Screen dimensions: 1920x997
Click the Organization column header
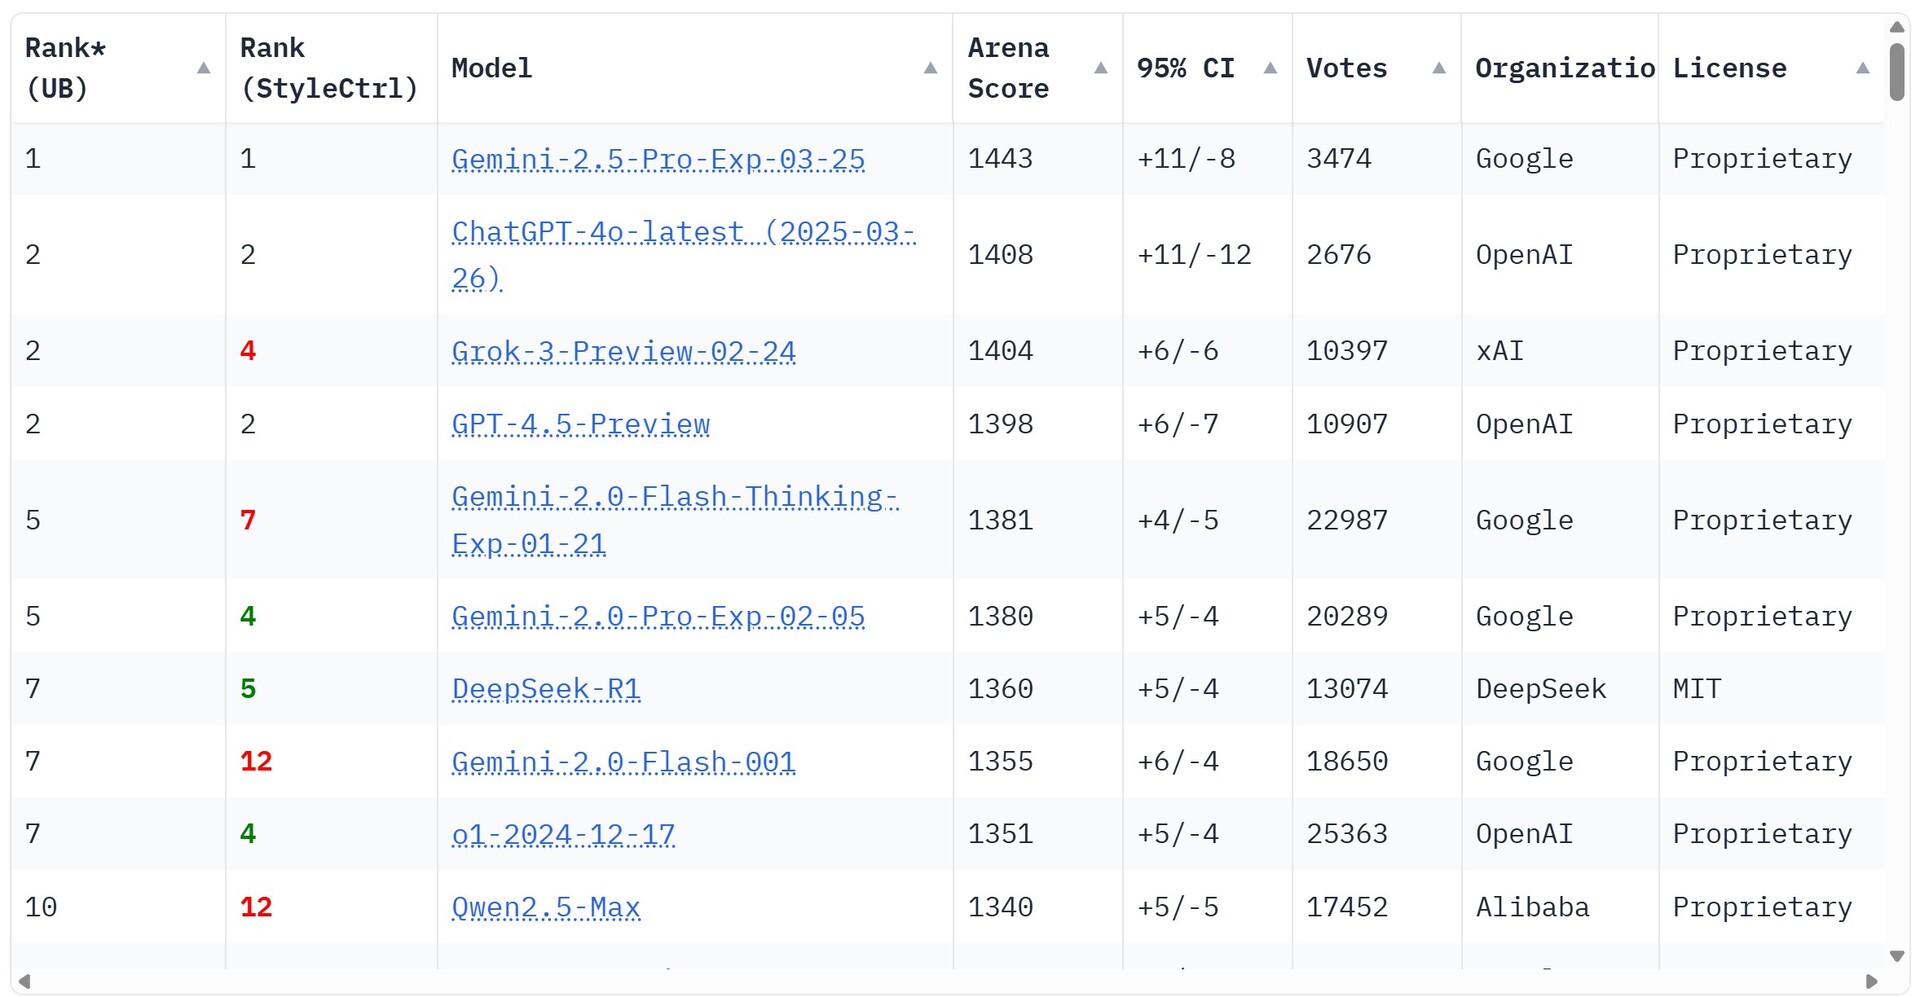click(x=1564, y=68)
